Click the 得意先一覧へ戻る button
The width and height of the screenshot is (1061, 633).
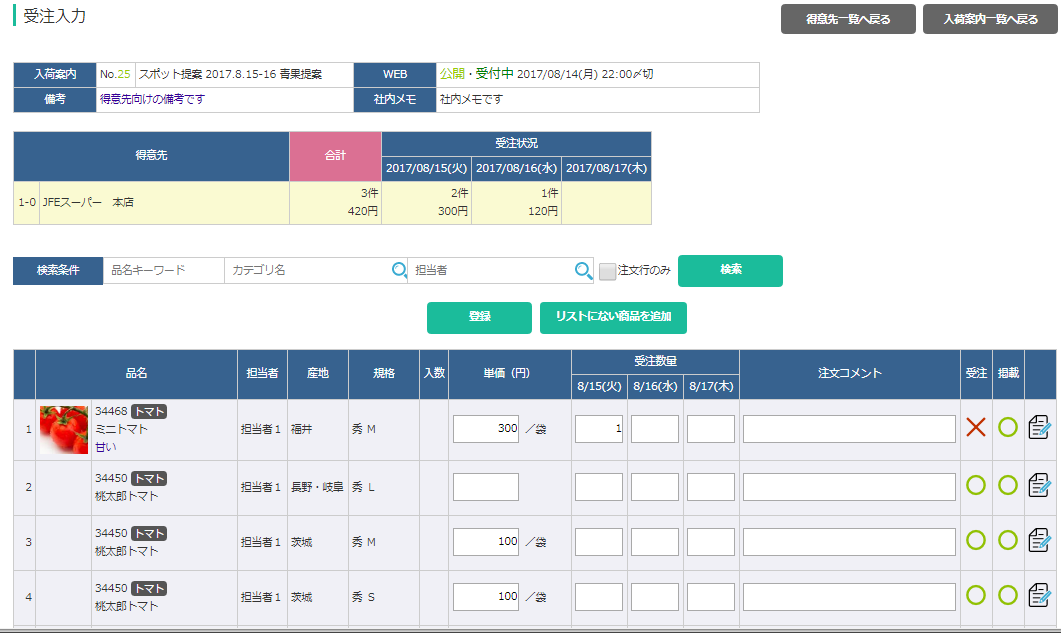[848, 19]
